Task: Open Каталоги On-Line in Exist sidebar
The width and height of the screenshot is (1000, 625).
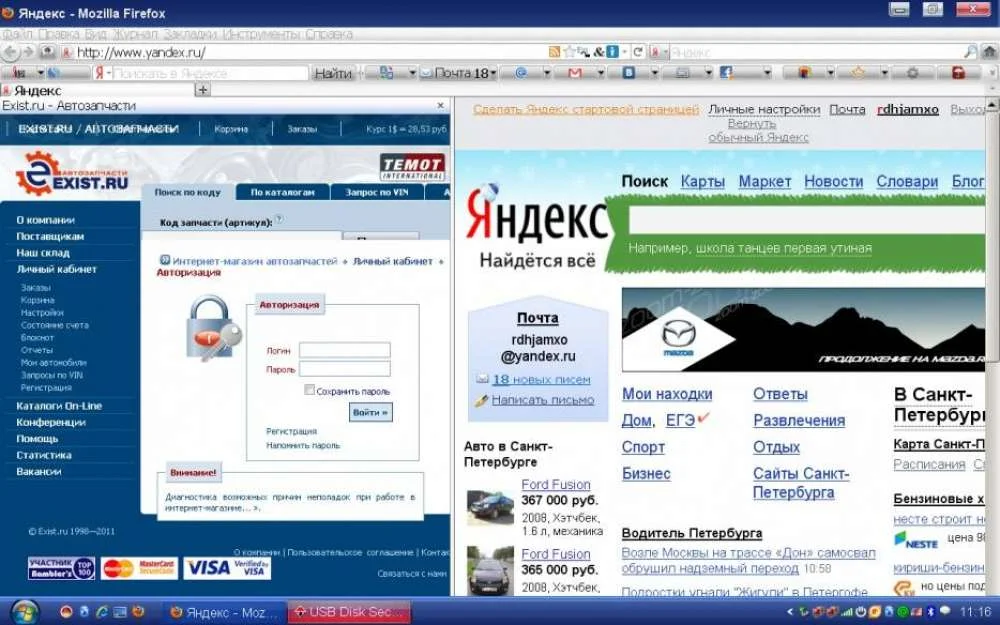Action: 59,406
